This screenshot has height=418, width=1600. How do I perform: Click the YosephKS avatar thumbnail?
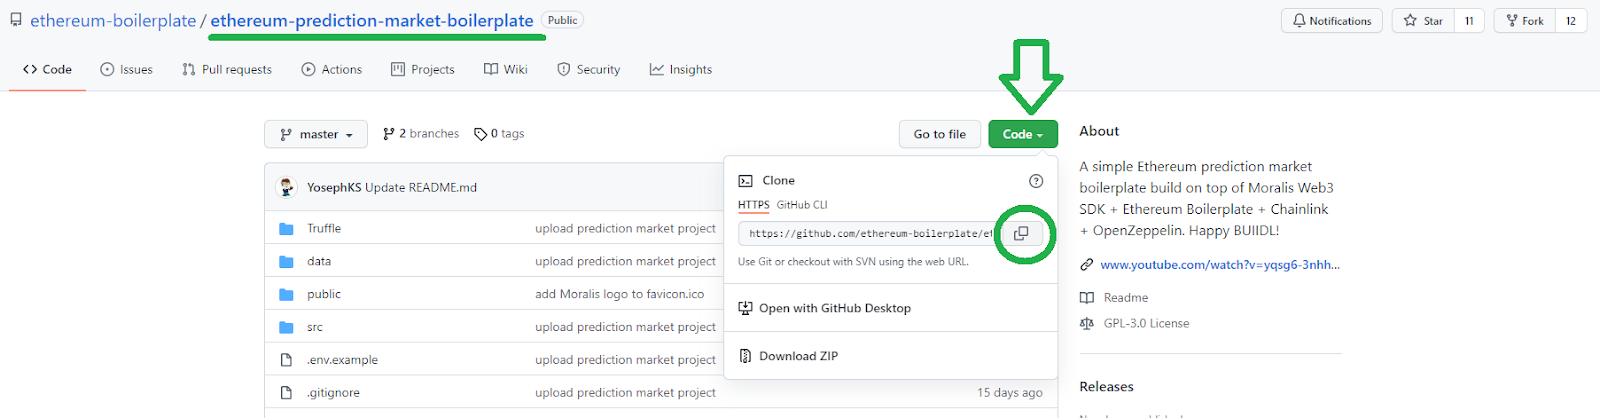(x=287, y=187)
